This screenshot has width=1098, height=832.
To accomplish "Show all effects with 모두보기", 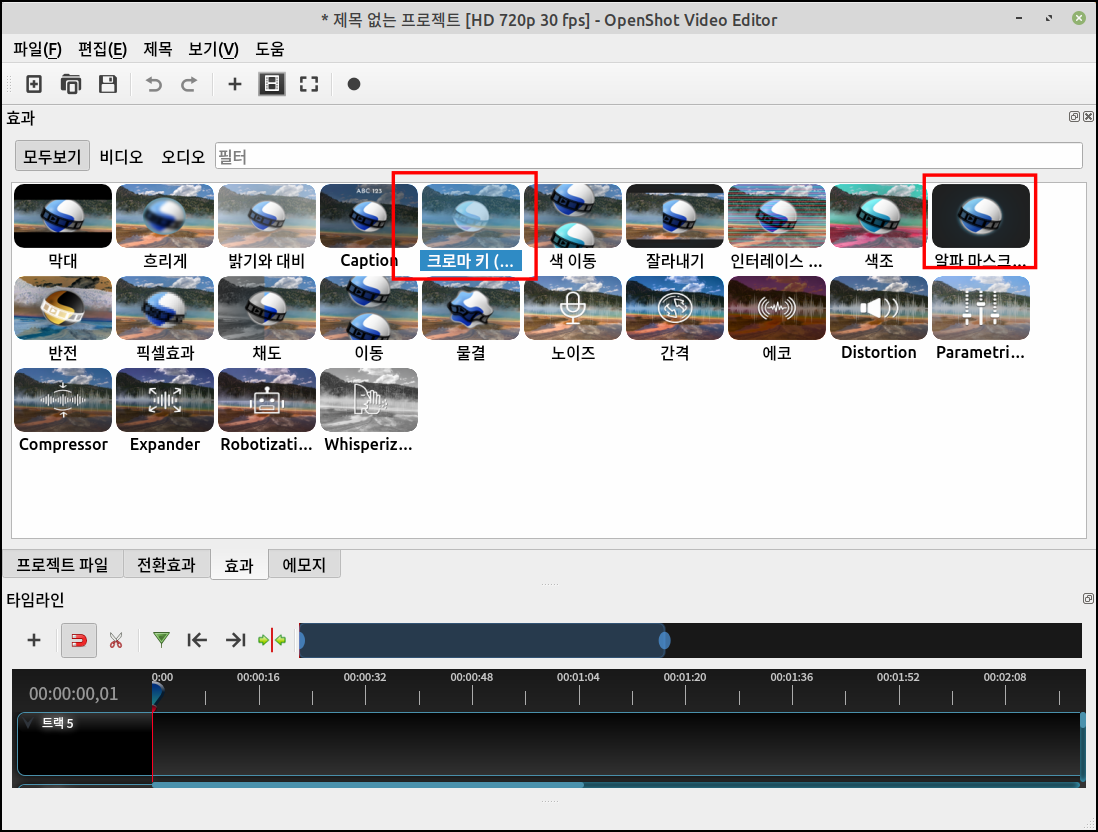I will pos(53,156).
